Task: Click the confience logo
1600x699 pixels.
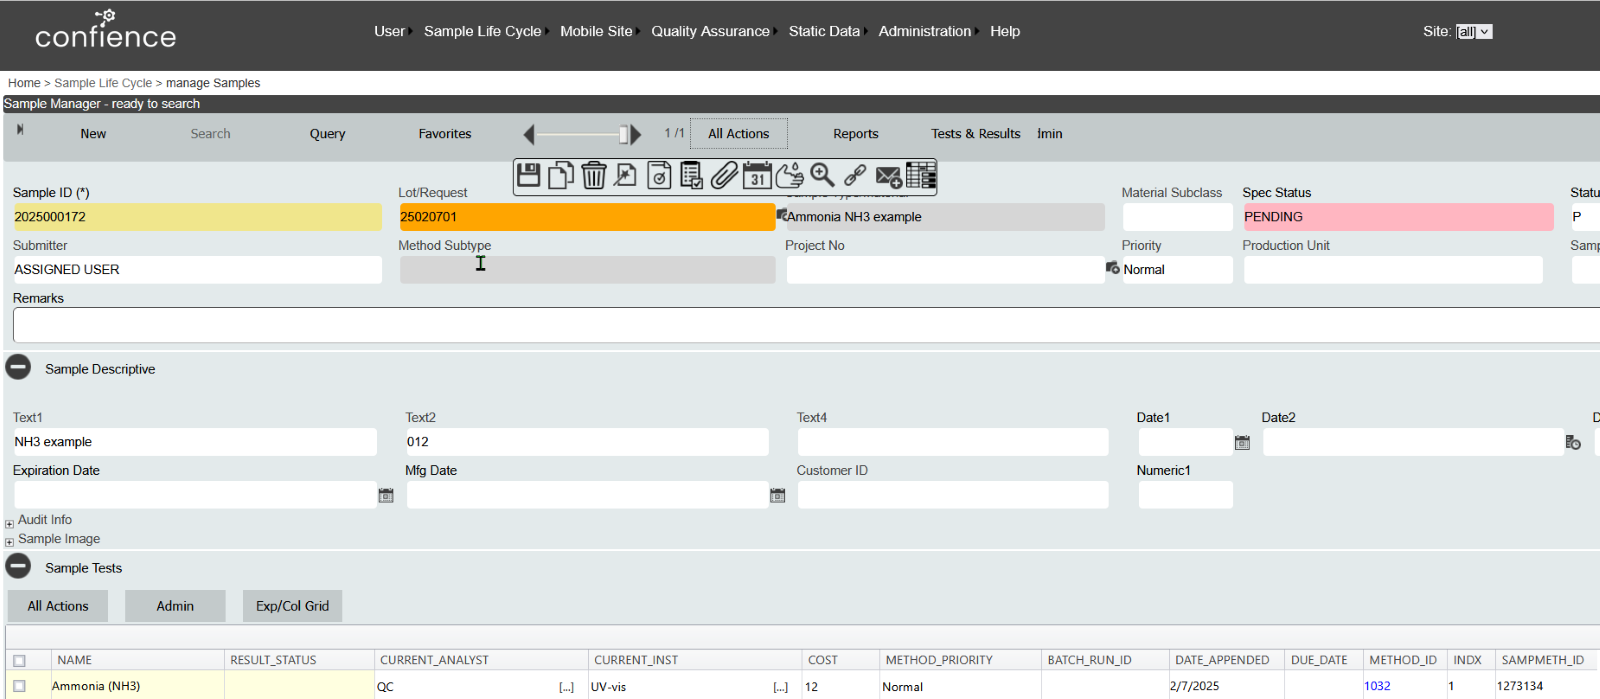Action: click(105, 30)
